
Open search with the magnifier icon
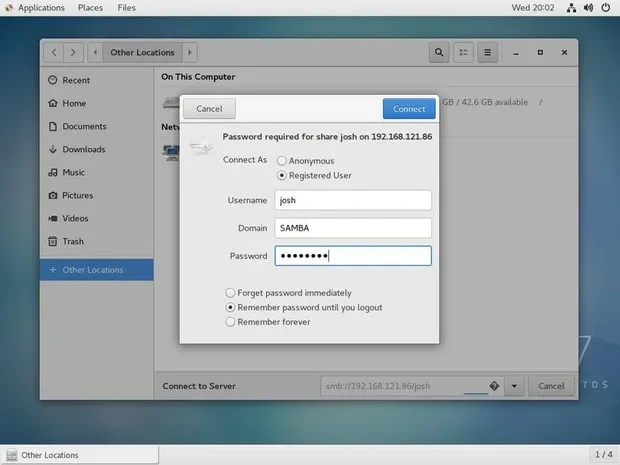coord(439,52)
